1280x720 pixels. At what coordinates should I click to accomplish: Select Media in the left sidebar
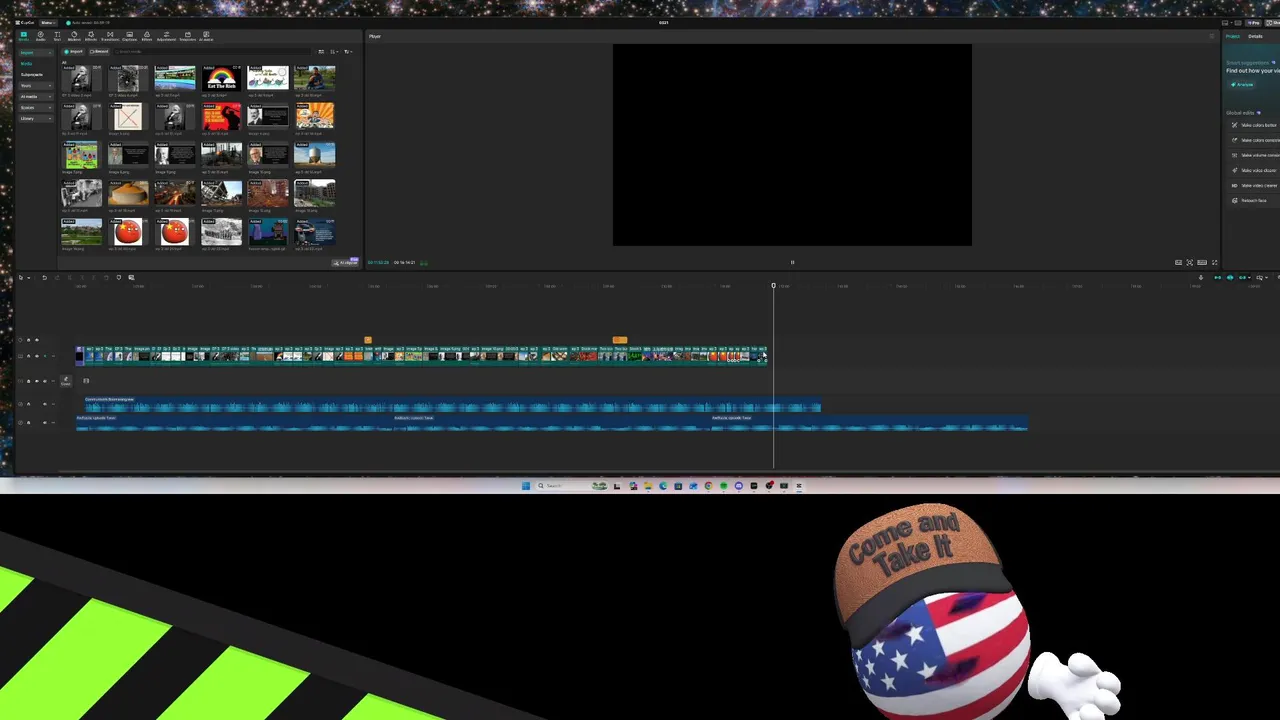[x=26, y=64]
